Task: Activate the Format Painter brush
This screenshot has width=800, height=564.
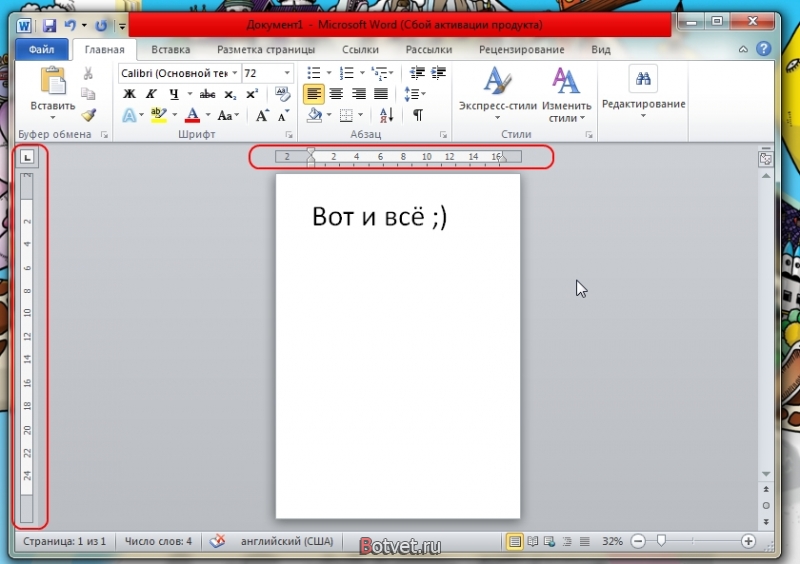Action: click(89, 115)
